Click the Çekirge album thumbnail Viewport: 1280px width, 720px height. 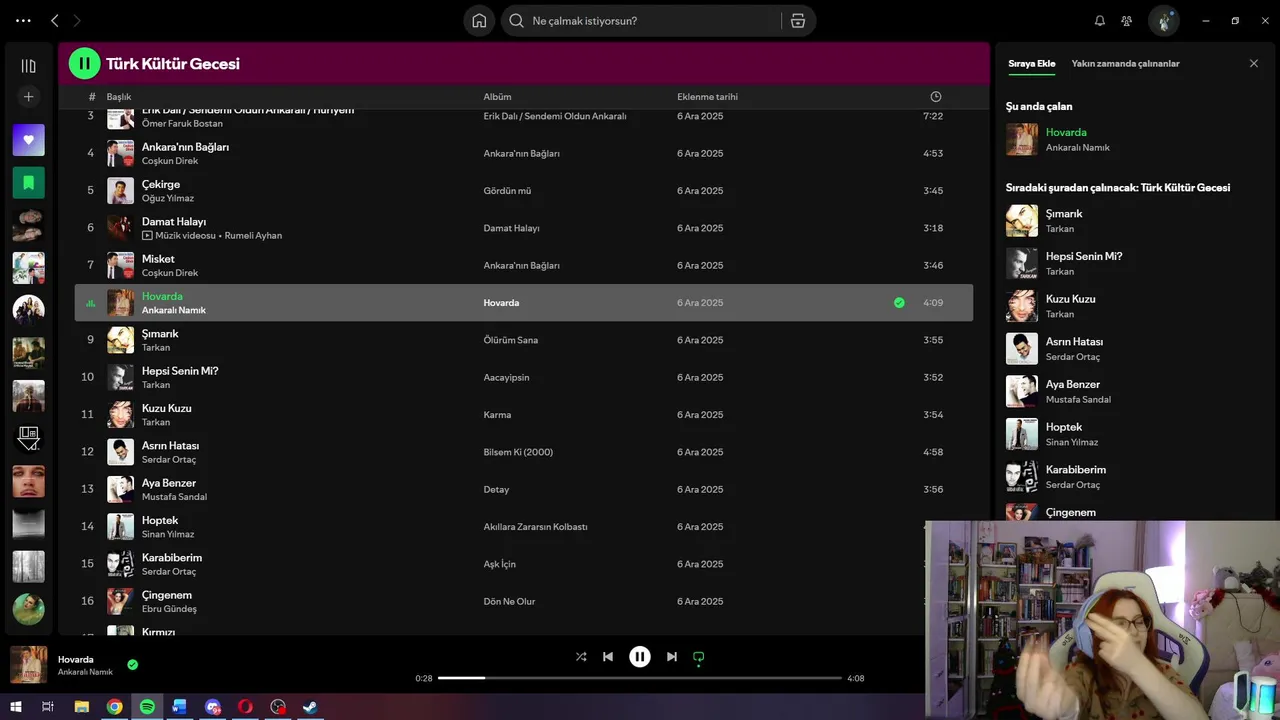(x=120, y=191)
